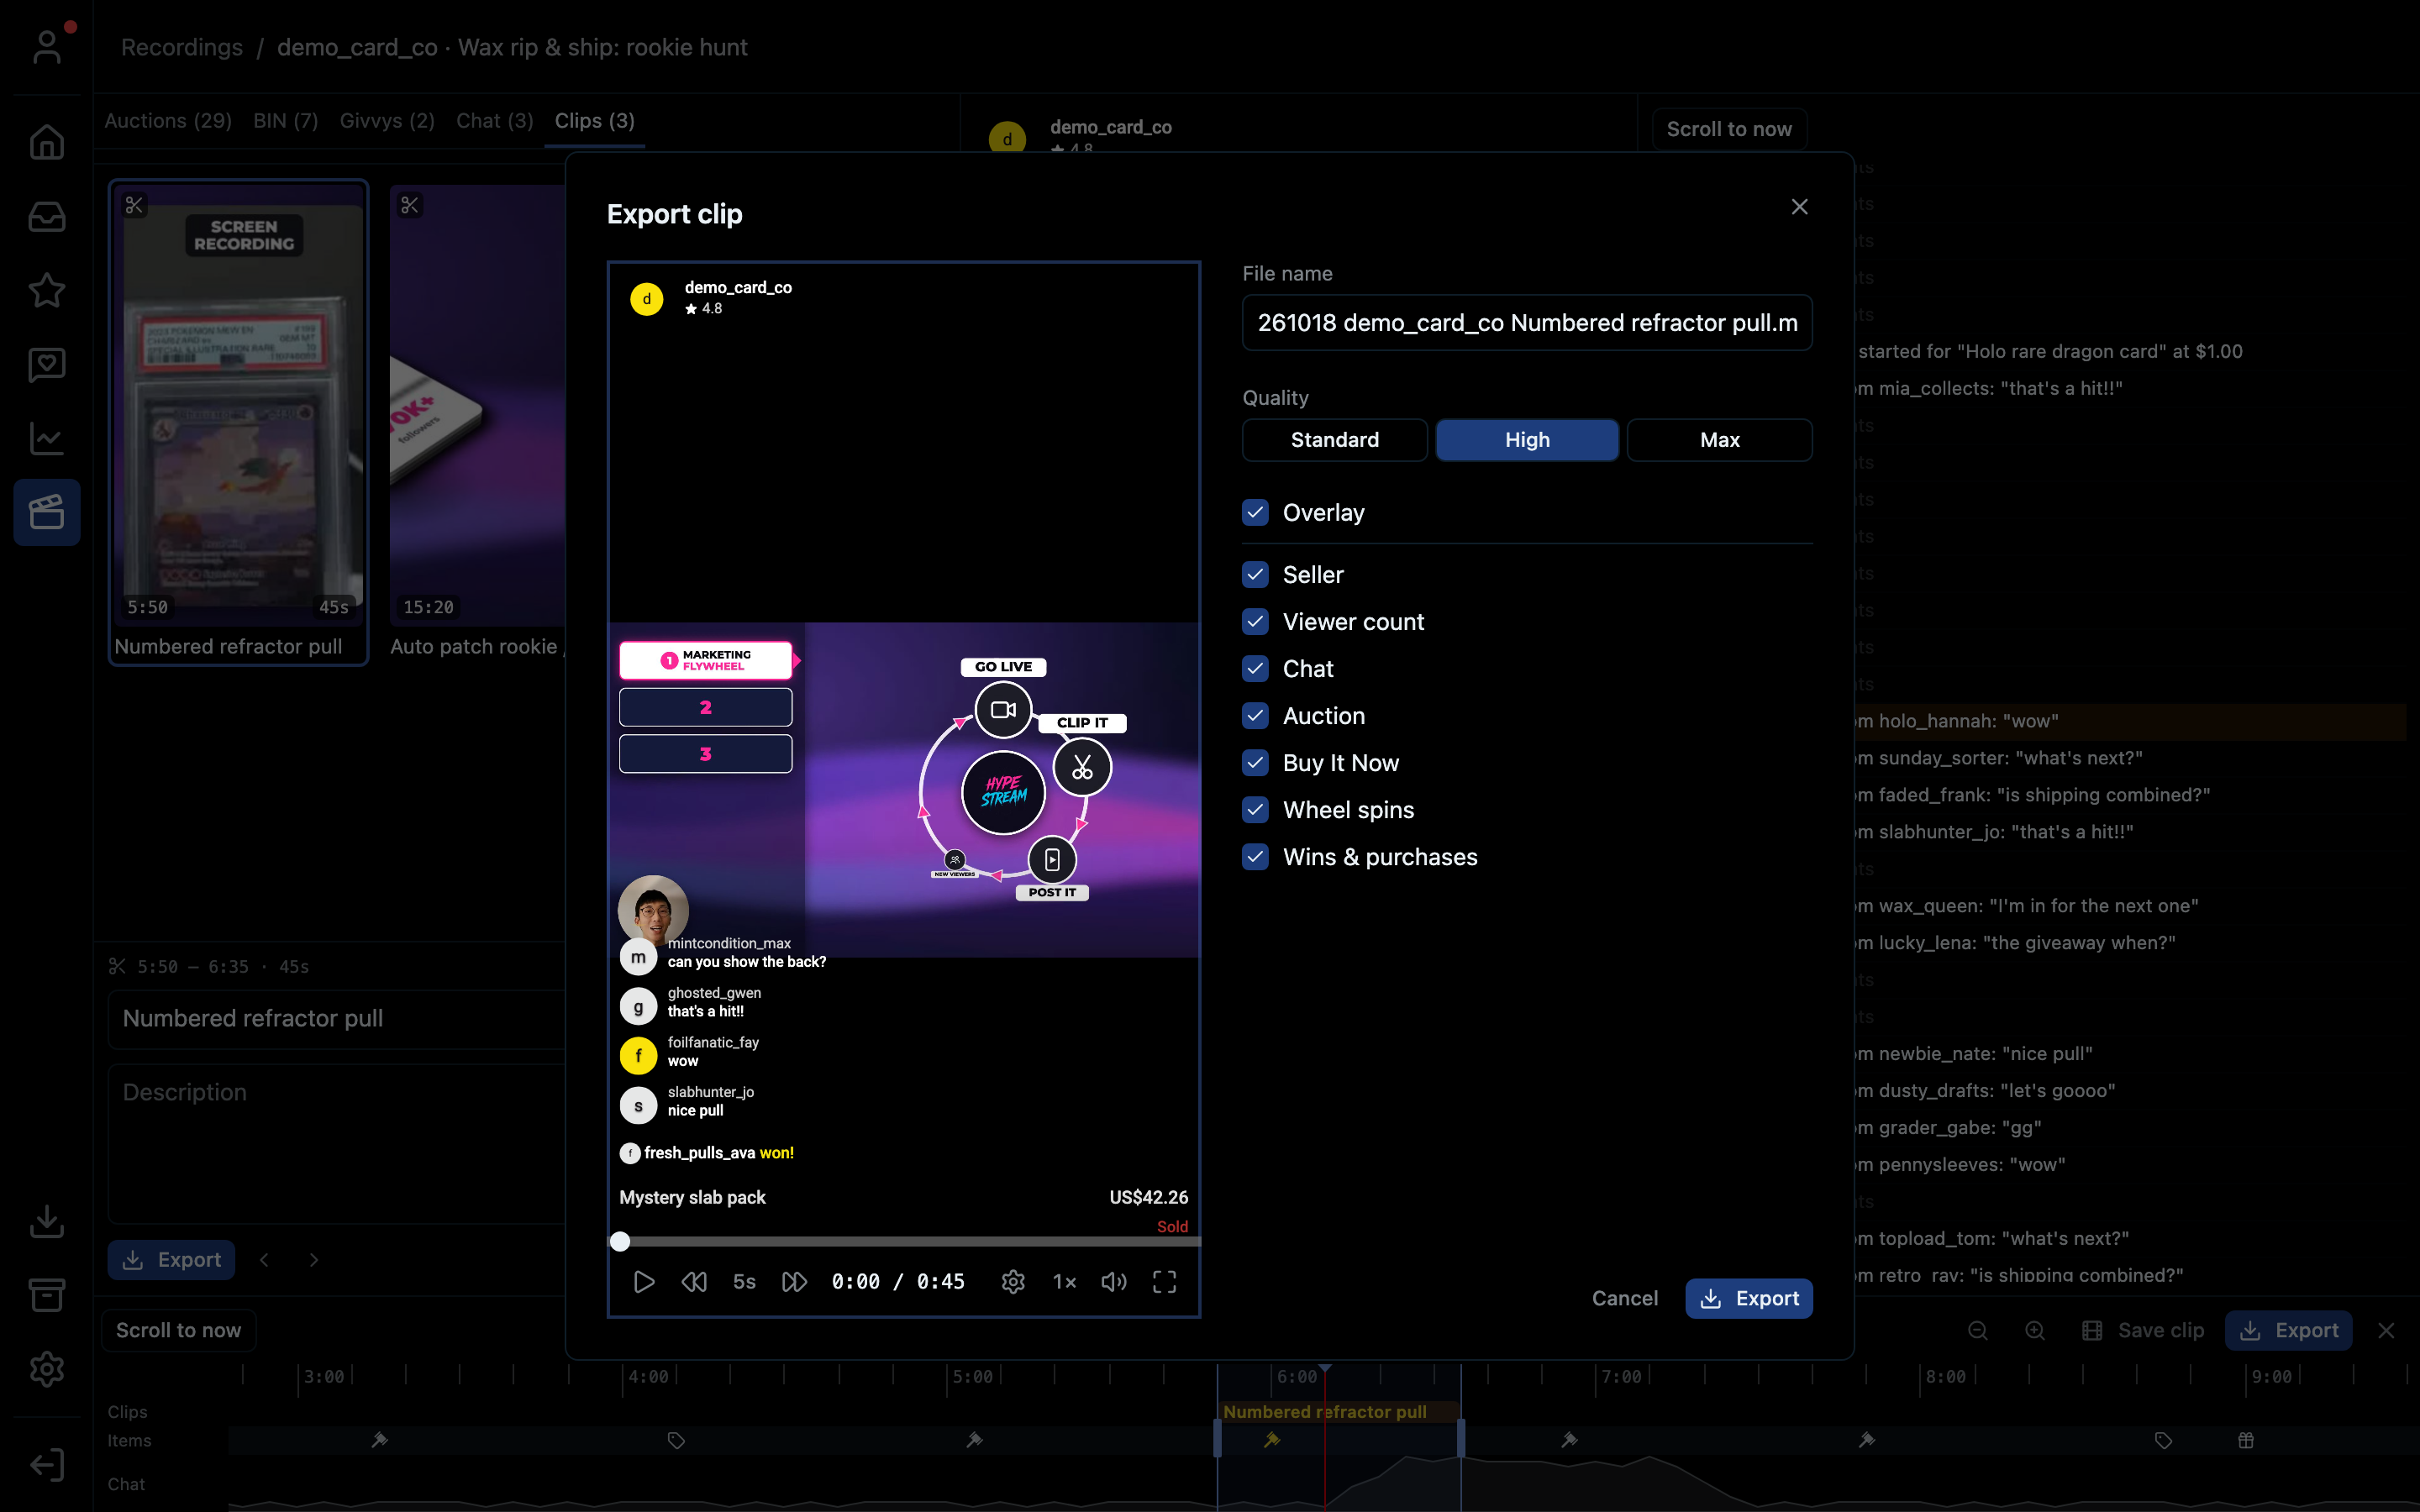The image size is (2420, 1512).
Task: Open the Recordings clapperboard sidebar icon
Action: [x=47, y=512]
